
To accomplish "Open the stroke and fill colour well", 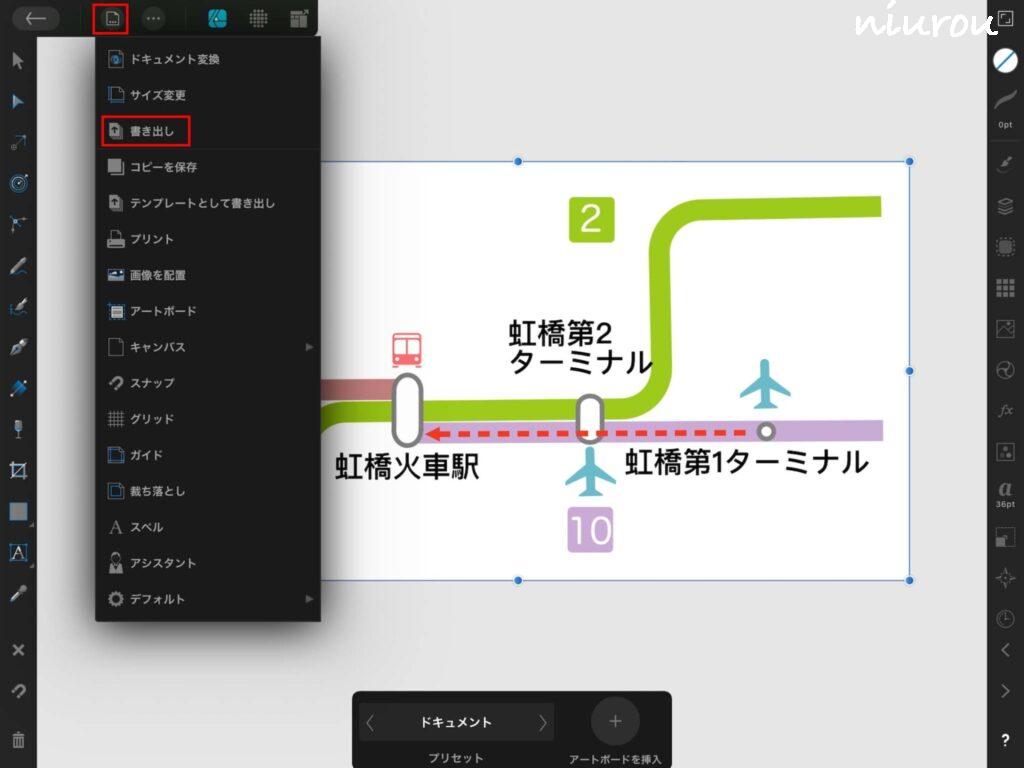I will click(1005, 60).
